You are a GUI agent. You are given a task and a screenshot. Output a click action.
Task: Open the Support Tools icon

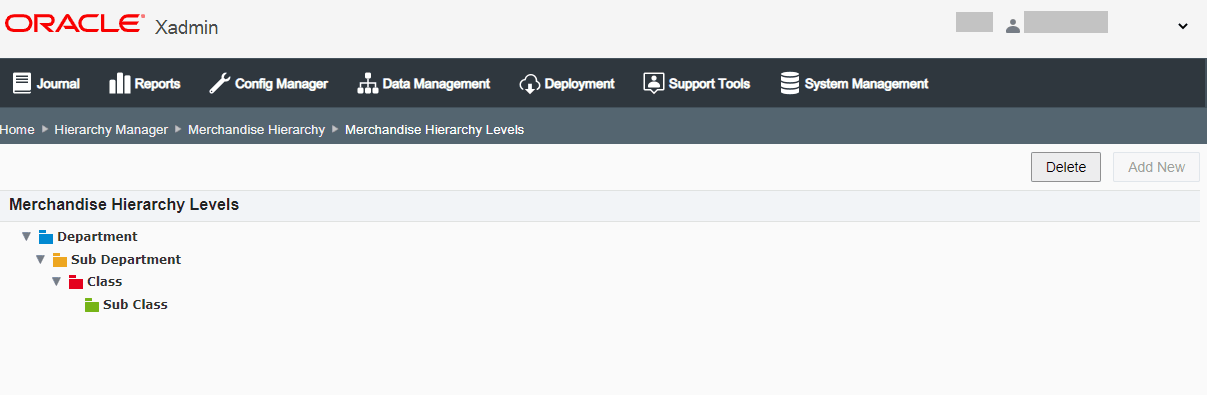tap(653, 83)
